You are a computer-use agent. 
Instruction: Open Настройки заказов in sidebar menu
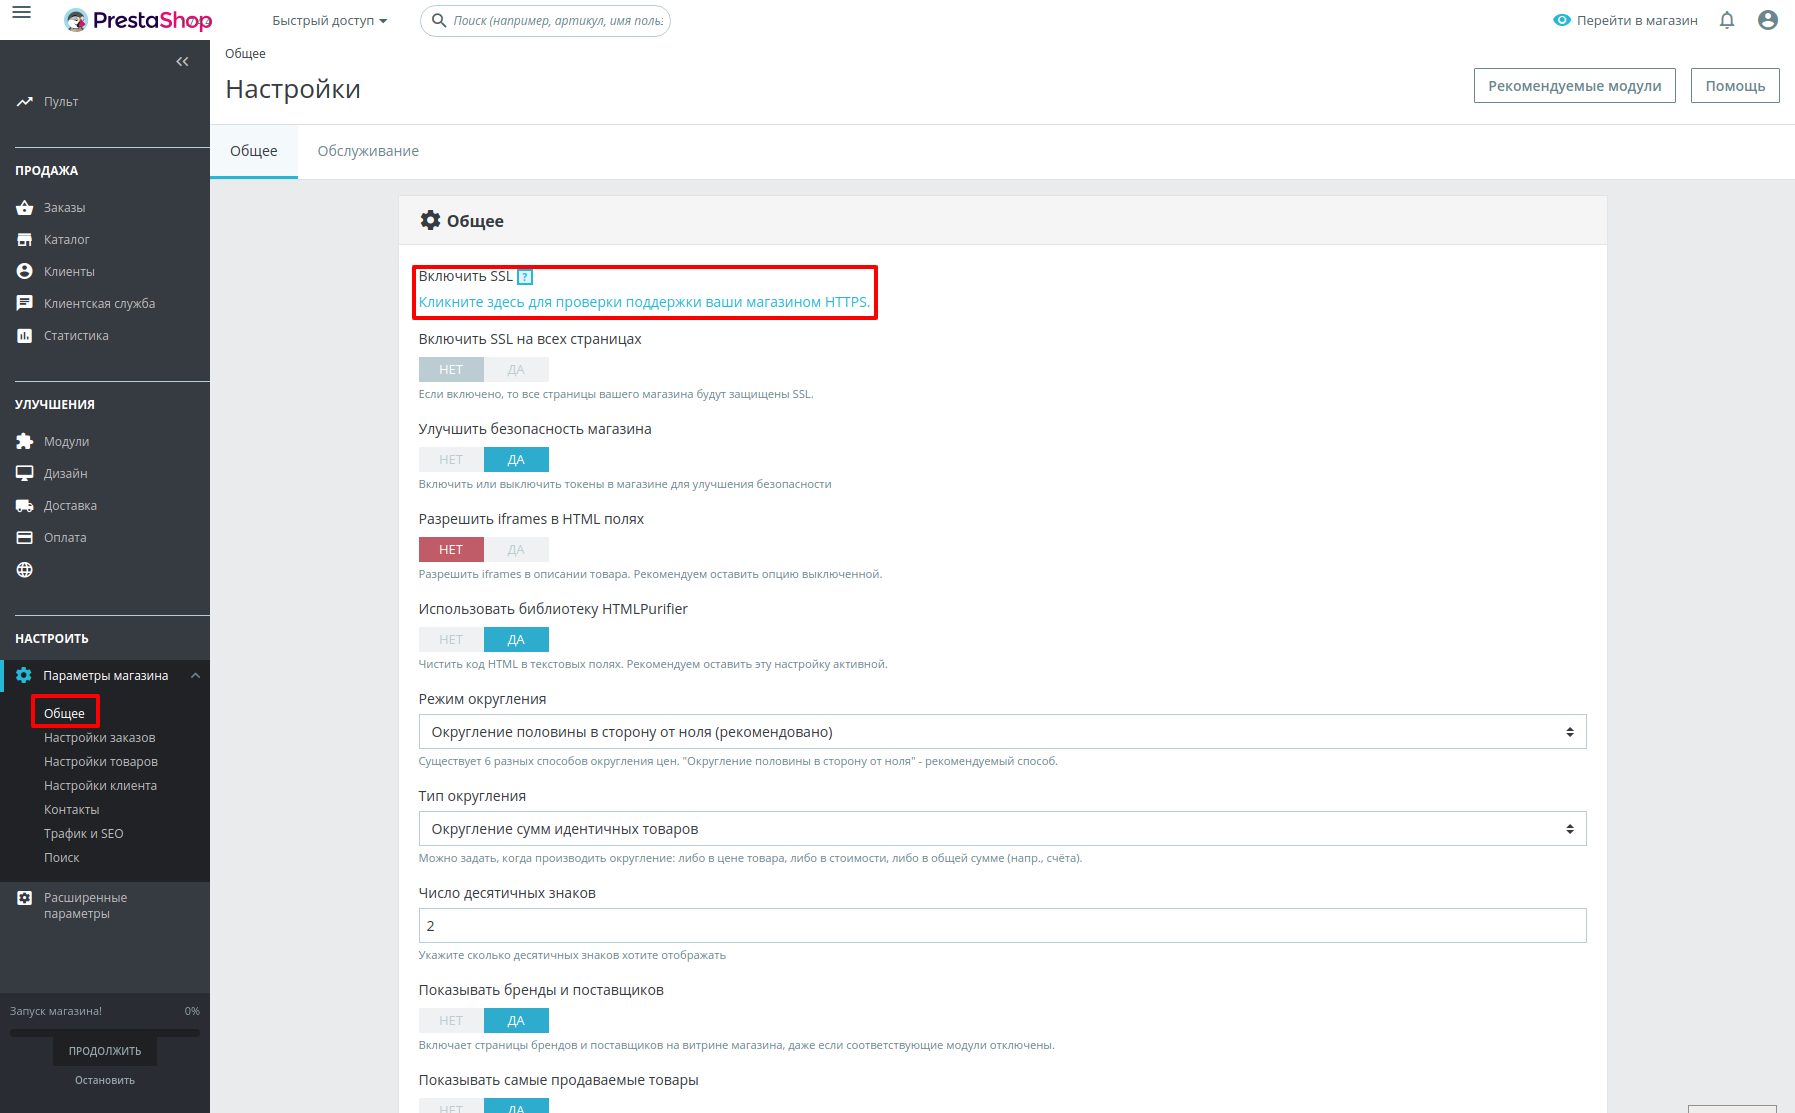[x=100, y=737]
